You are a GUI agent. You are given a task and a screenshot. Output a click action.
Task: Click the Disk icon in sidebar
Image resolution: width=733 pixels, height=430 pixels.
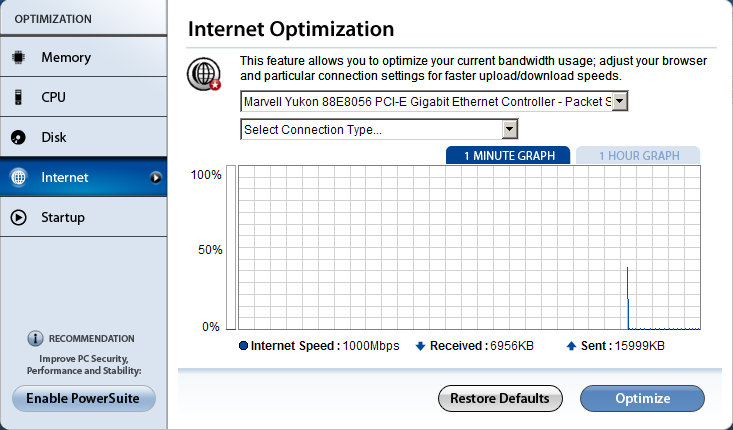click(x=18, y=138)
